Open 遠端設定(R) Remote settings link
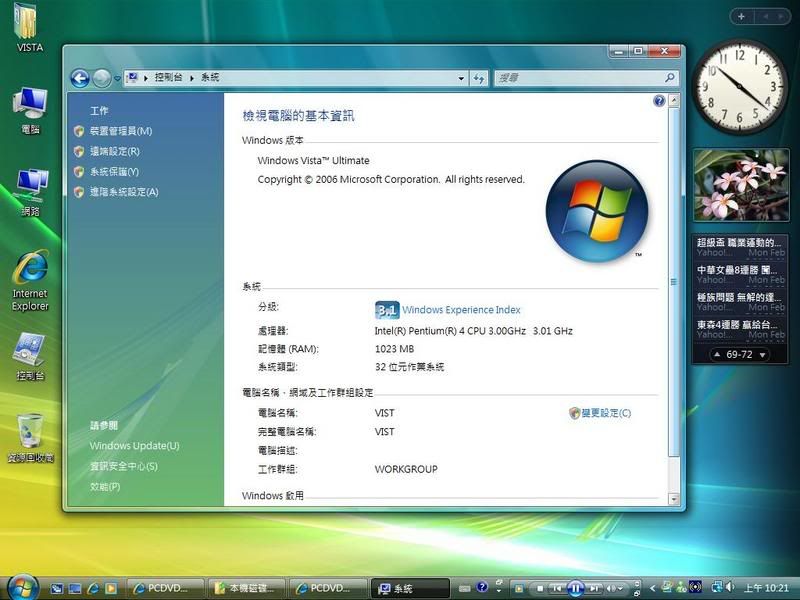800x600 pixels. [x=115, y=152]
